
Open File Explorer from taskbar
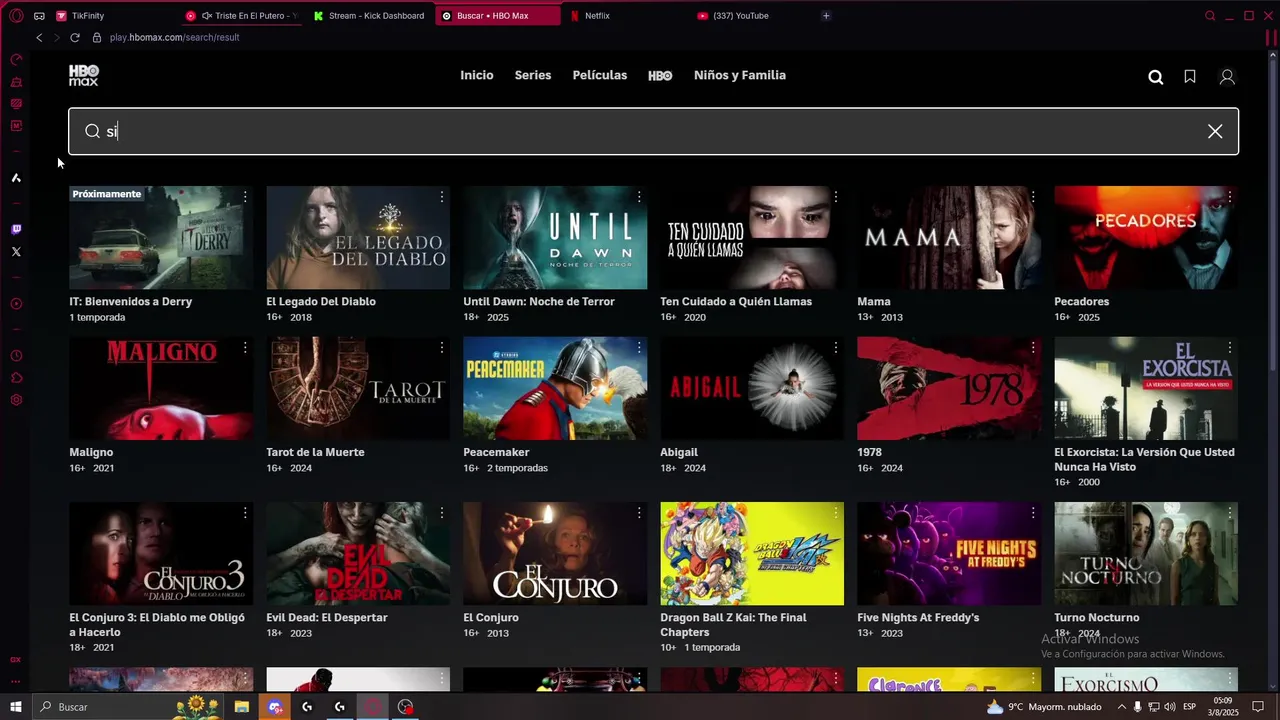[x=242, y=707]
